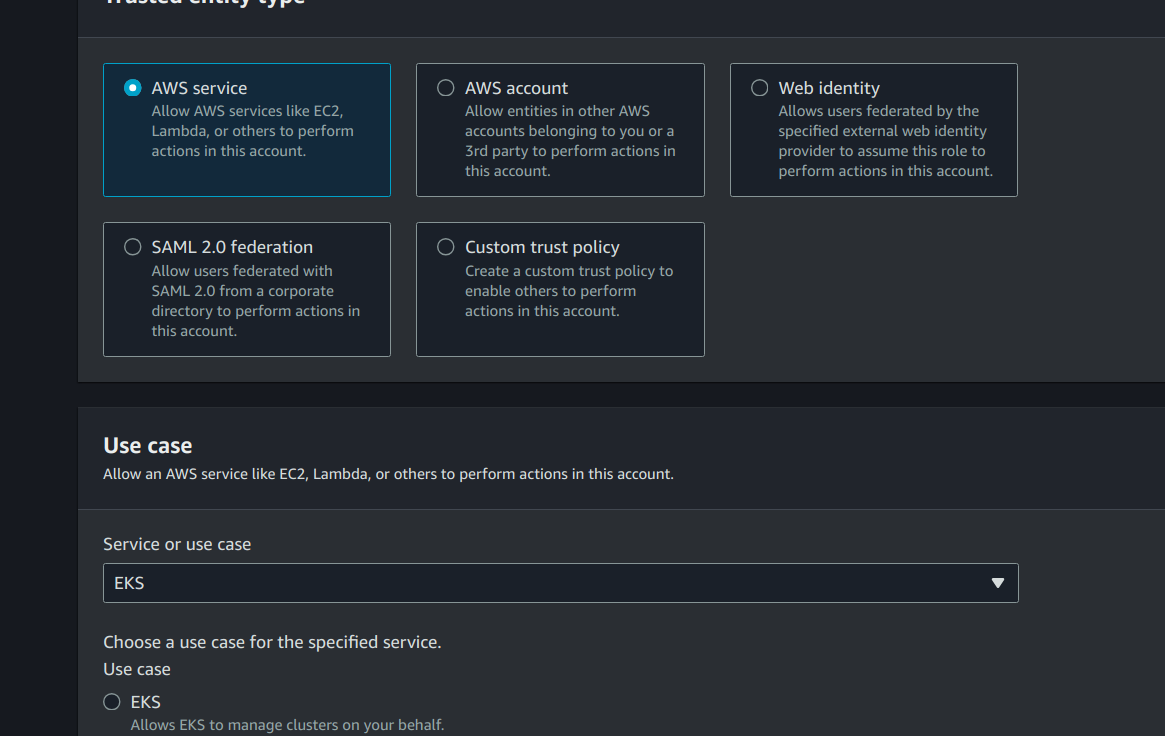Enable the Custom trust policy radio option
1165x736 pixels.
[446, 247]
